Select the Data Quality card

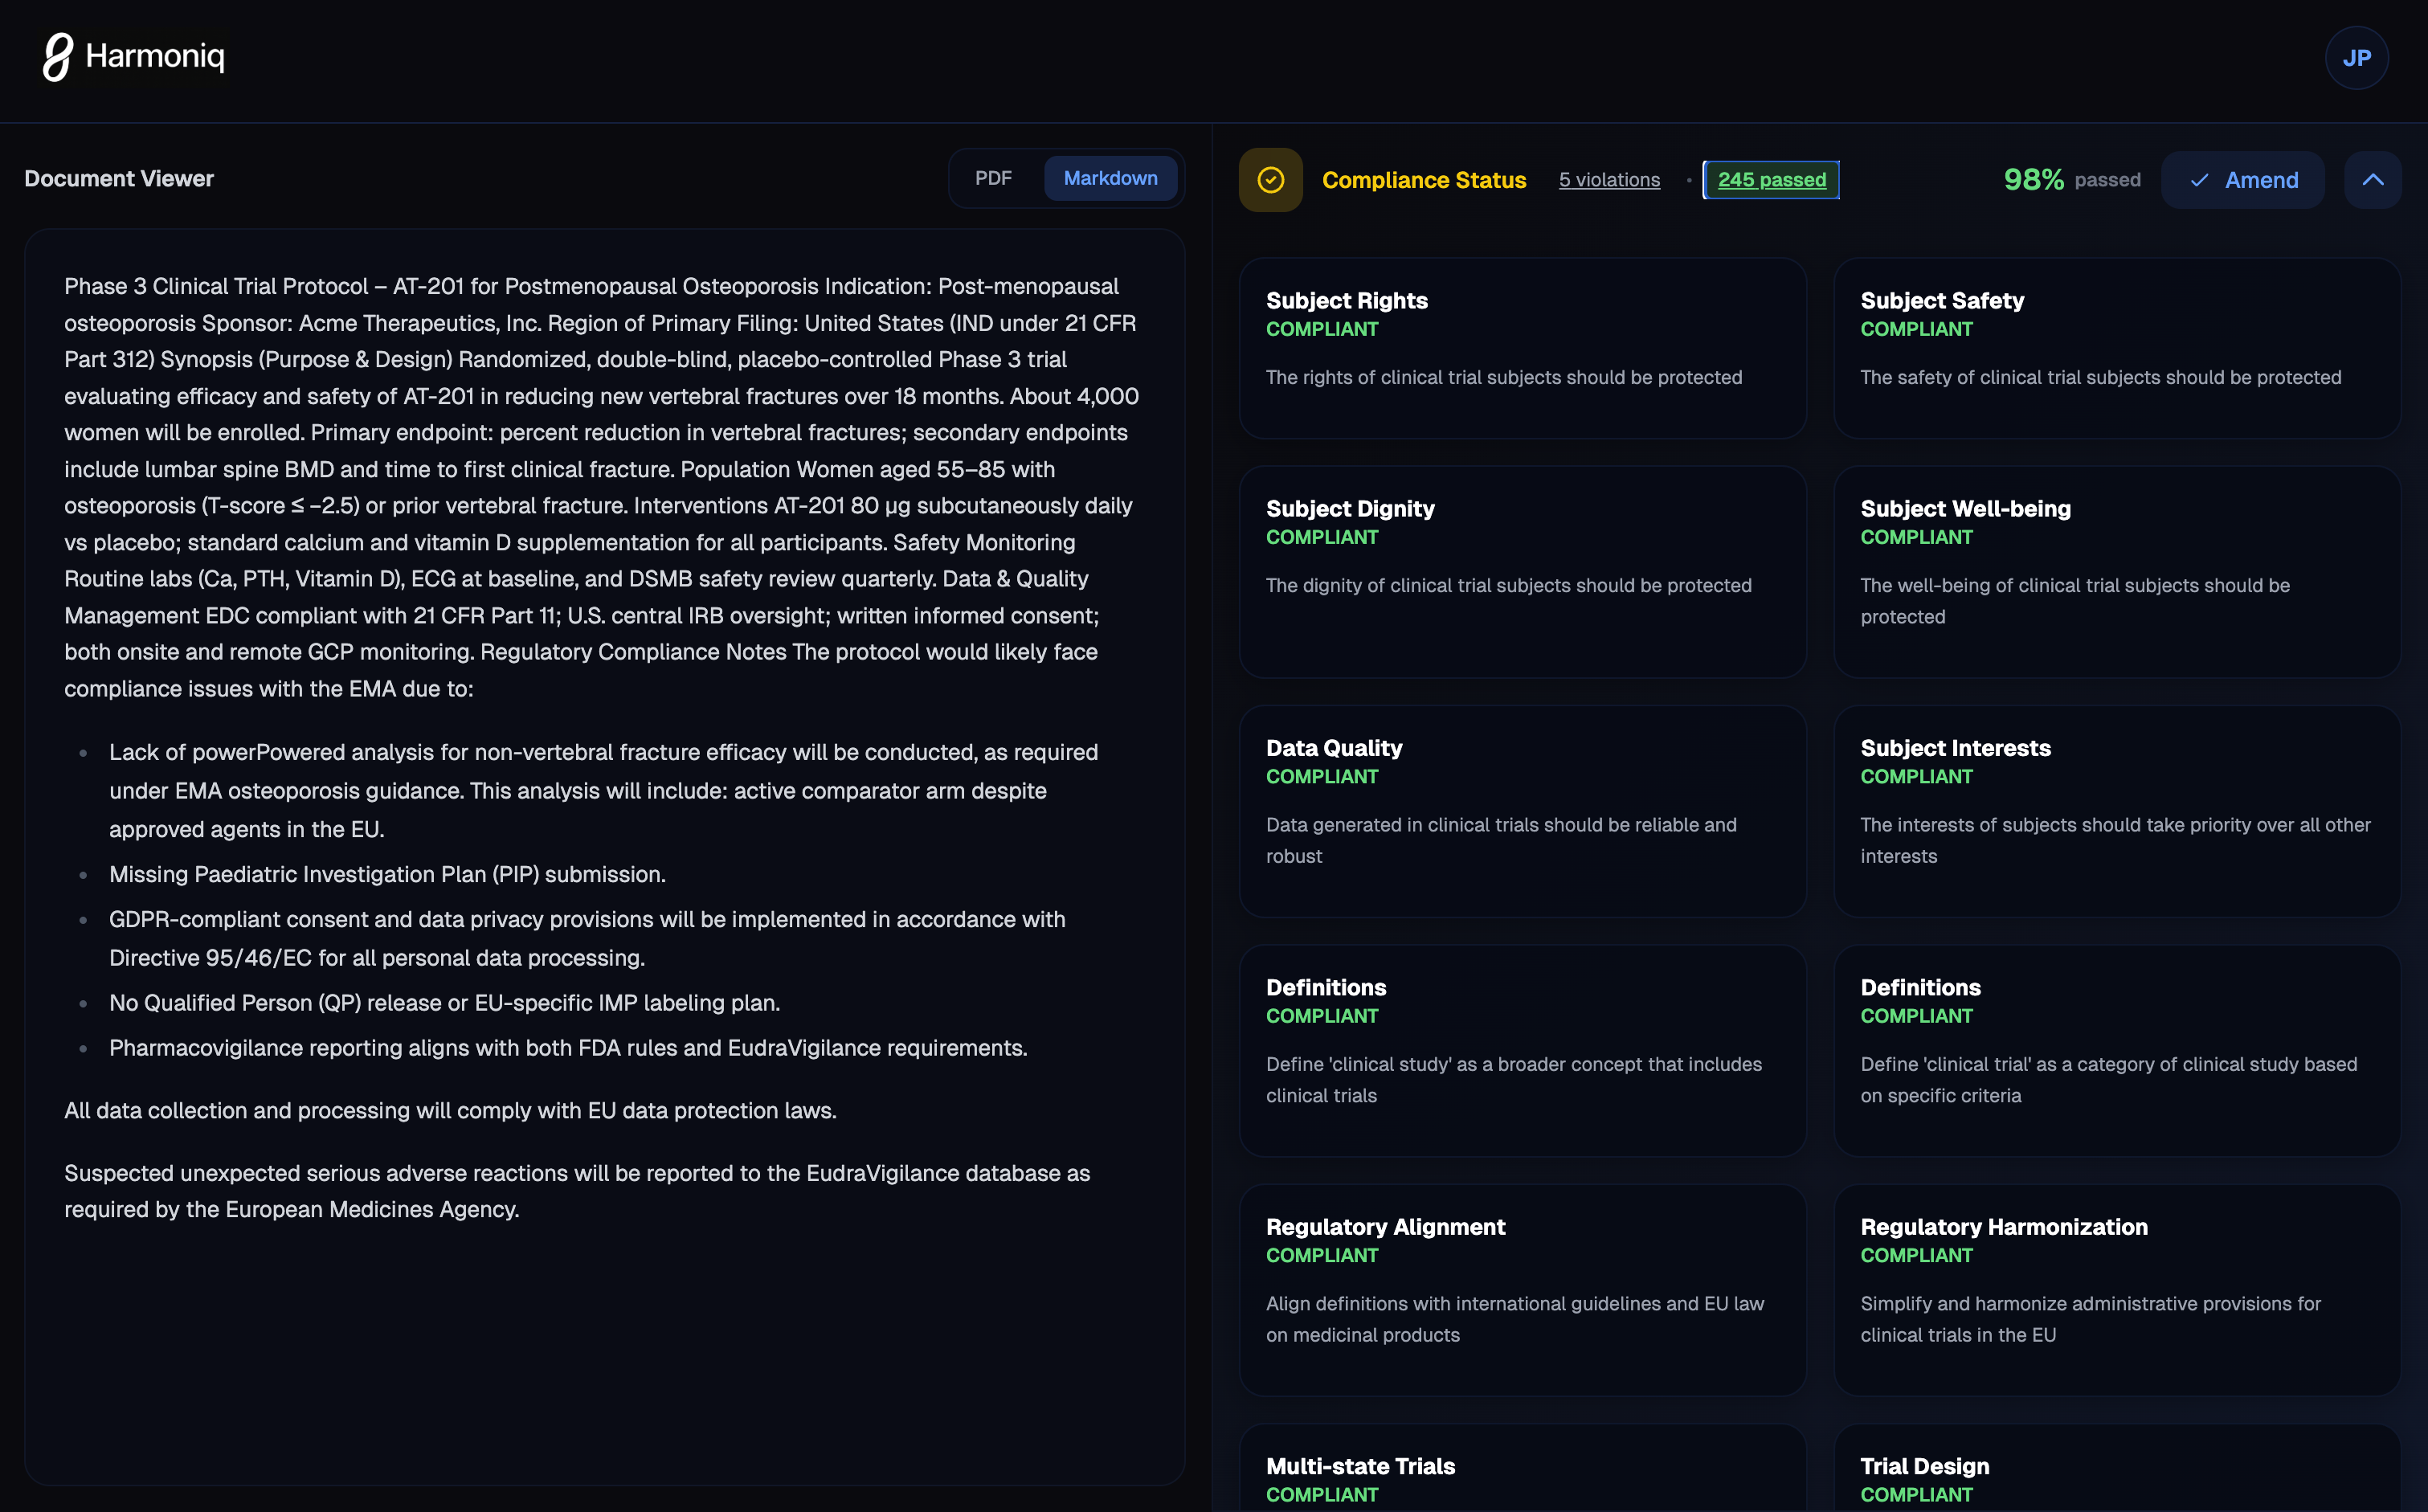[x=1522, y=811]
